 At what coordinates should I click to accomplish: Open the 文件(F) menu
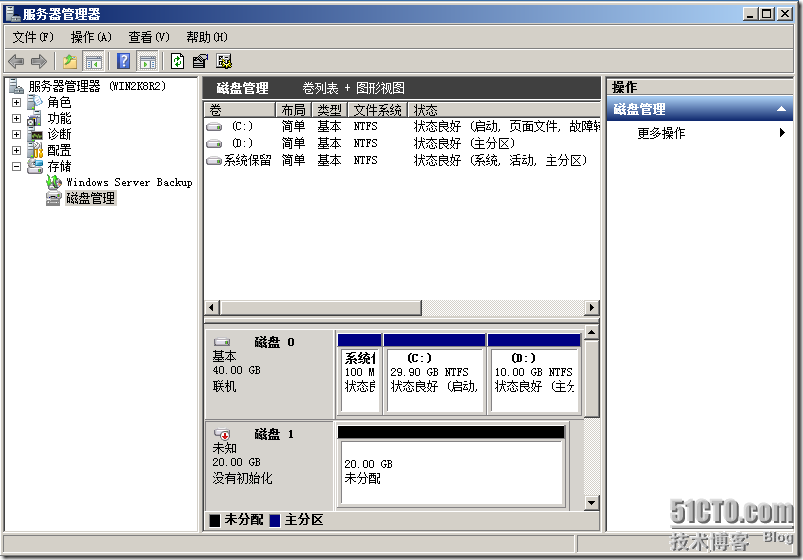(x=33, y=37)
